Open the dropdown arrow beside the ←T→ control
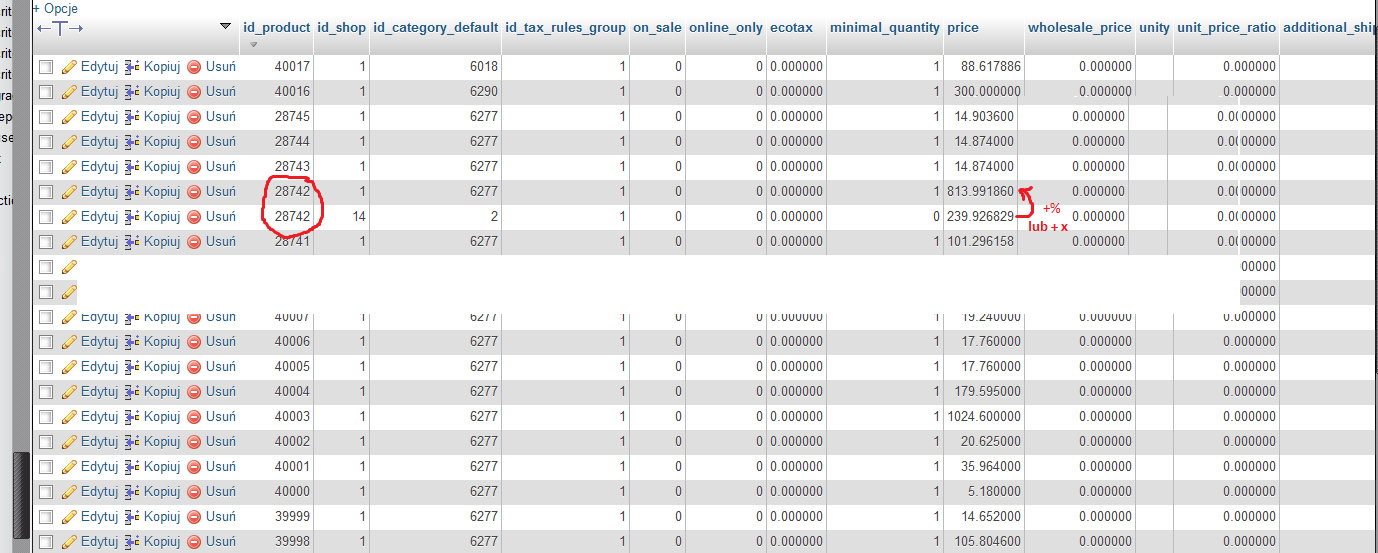Image resolution: width=1378 pixels, height=553 pixels. click(x=225, y=26)
